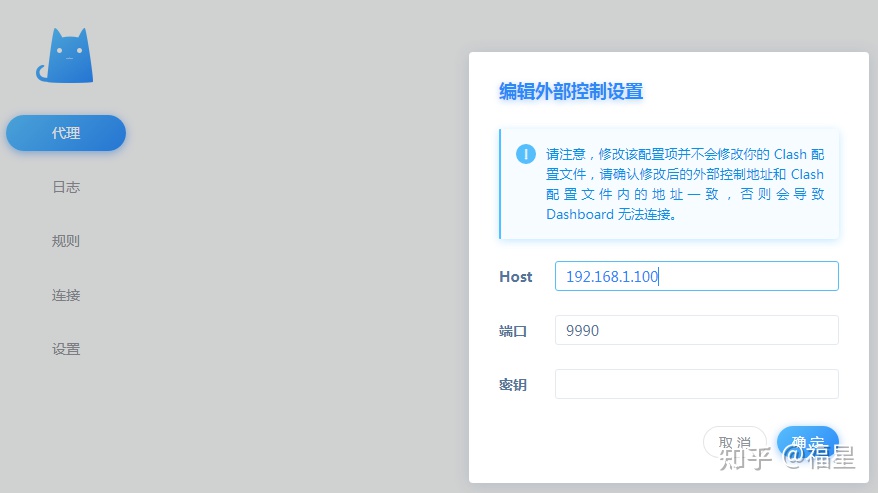Open the 设置 sidebar tab
The height and width of the screenshot is (493, 878).
(66, 349)
